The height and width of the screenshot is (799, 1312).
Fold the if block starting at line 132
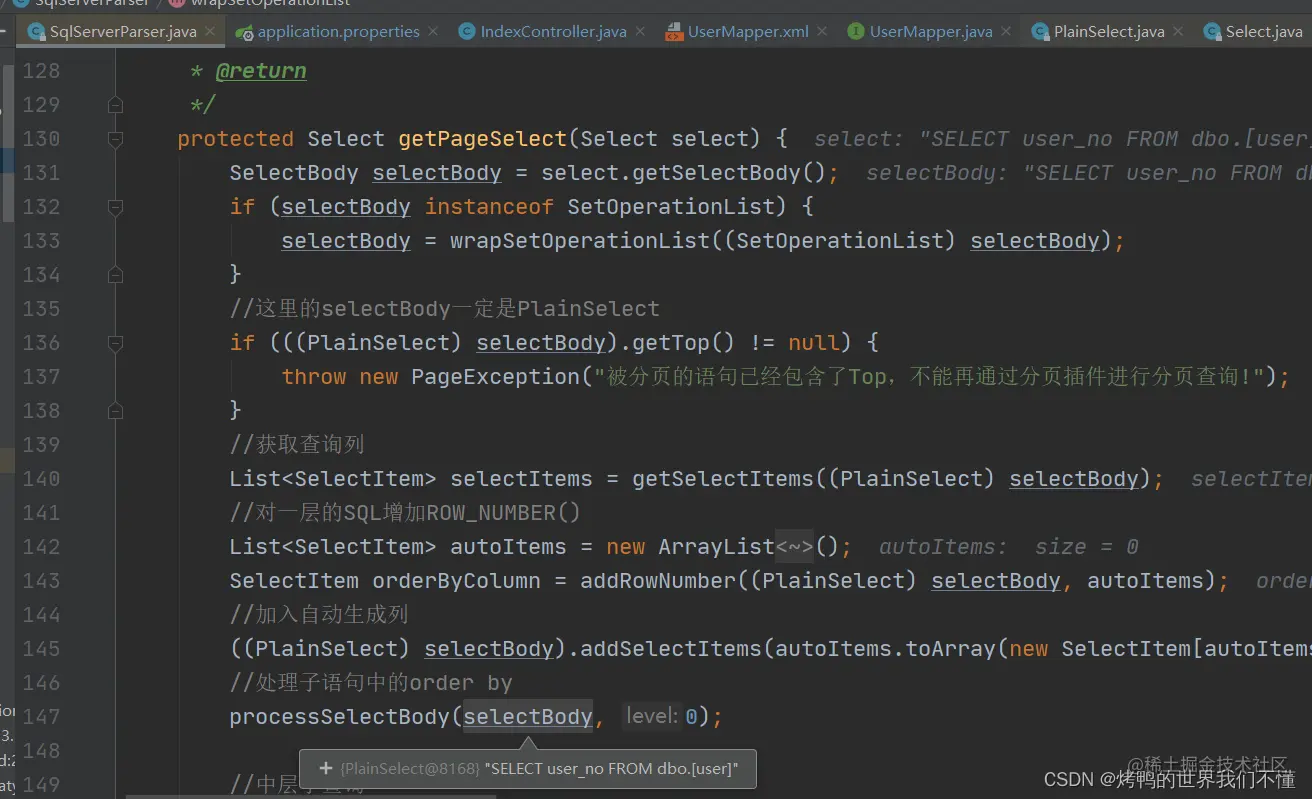tap(115, 207)
